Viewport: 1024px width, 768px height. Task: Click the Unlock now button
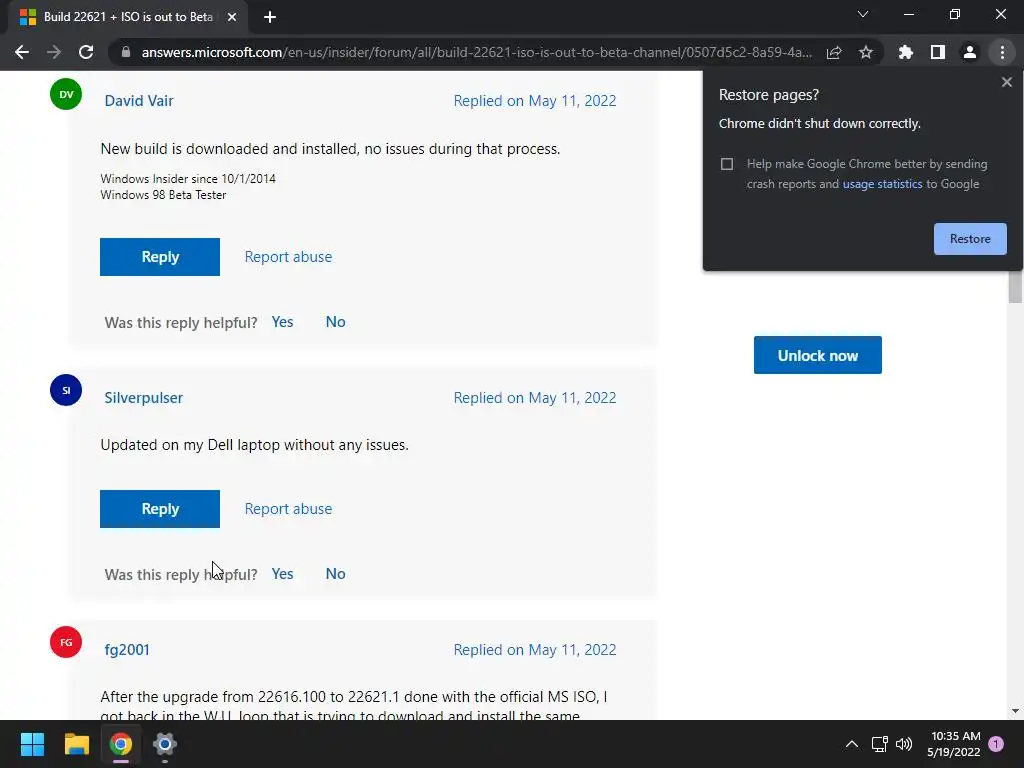(818, 355)
